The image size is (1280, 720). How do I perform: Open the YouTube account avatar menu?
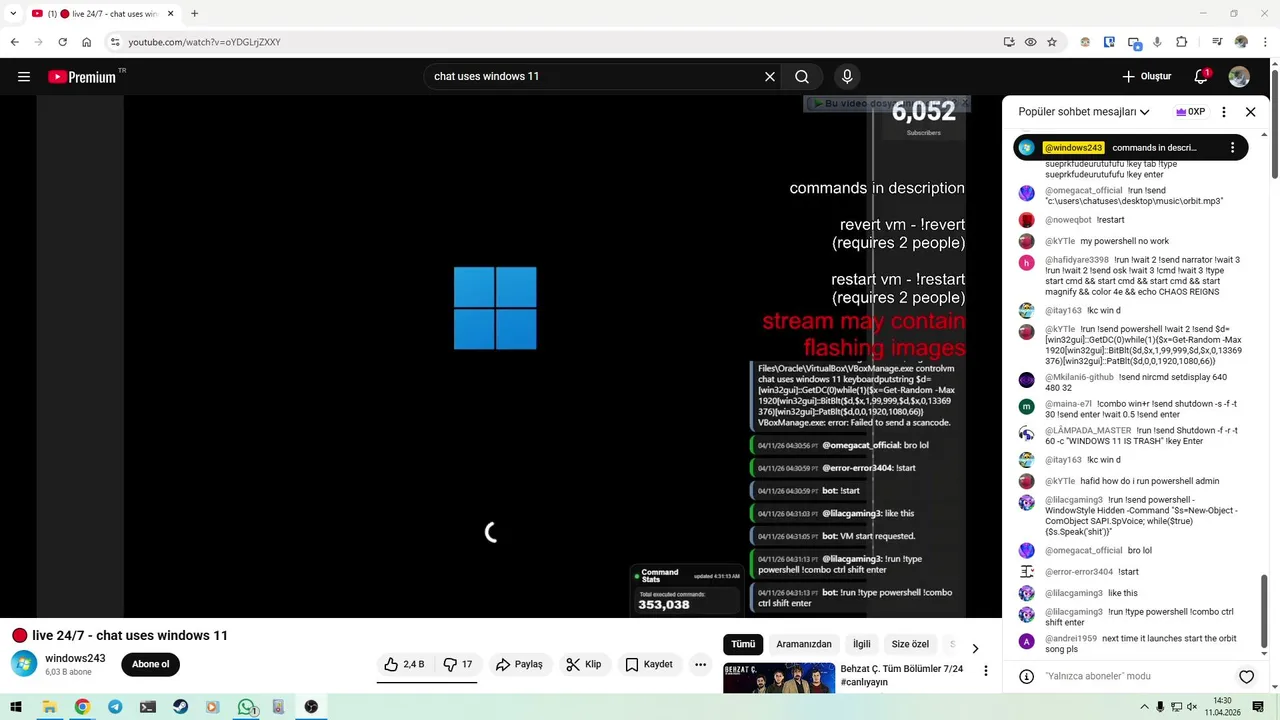[1239, 77]
